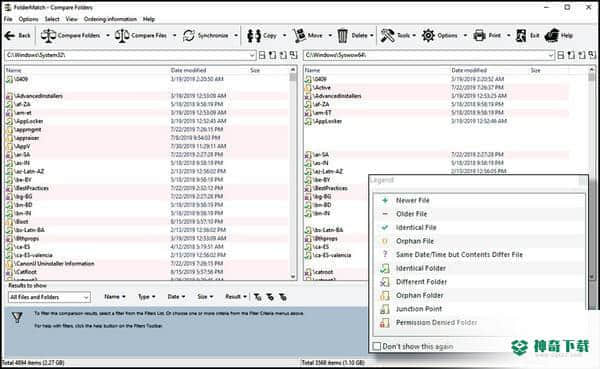Open the Ordering information menu

point(110,19)
